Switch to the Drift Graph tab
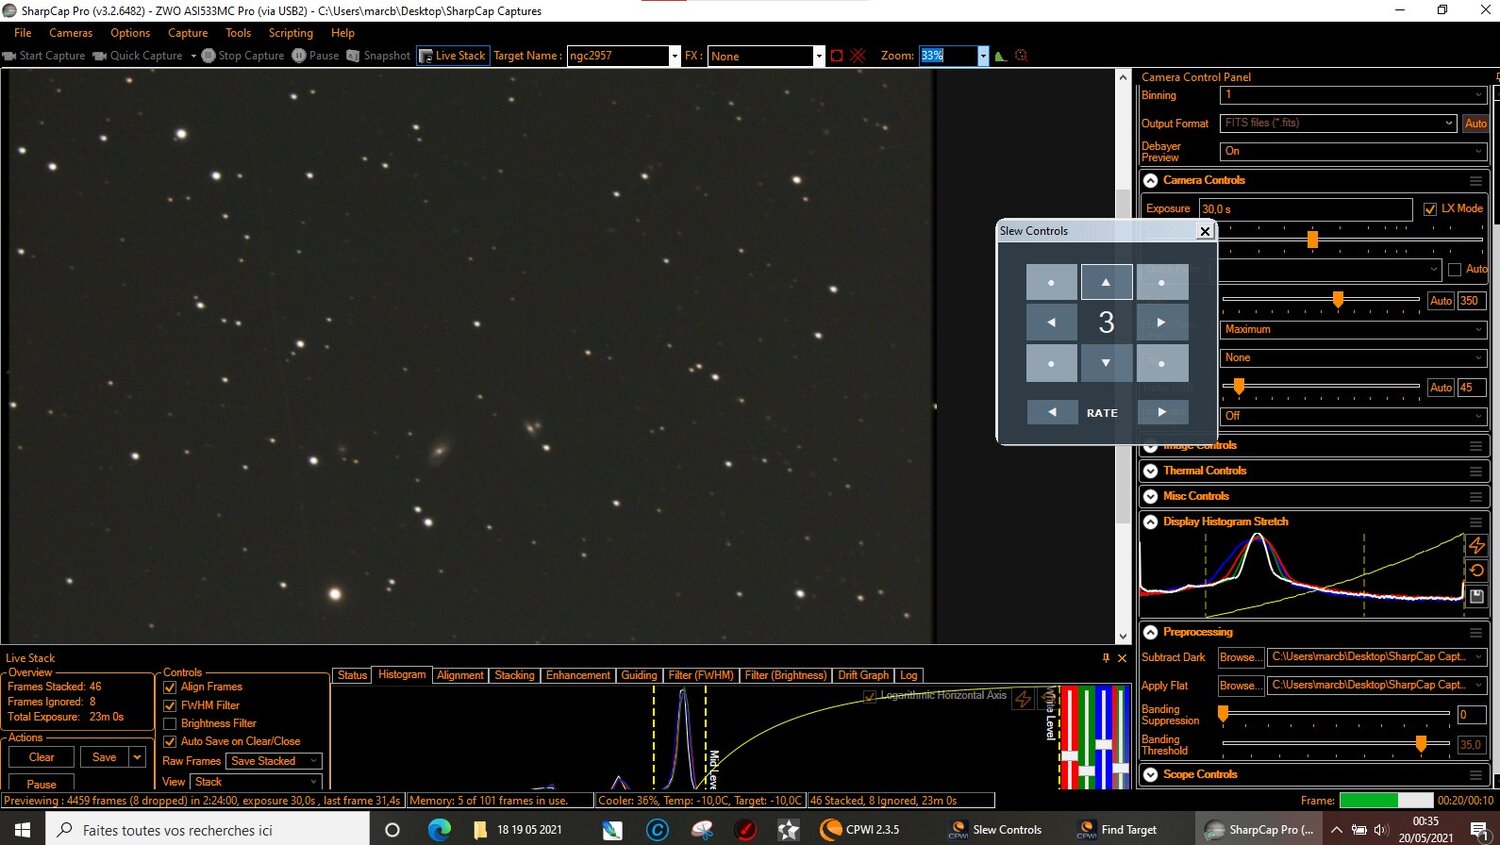 pos(862,675)
